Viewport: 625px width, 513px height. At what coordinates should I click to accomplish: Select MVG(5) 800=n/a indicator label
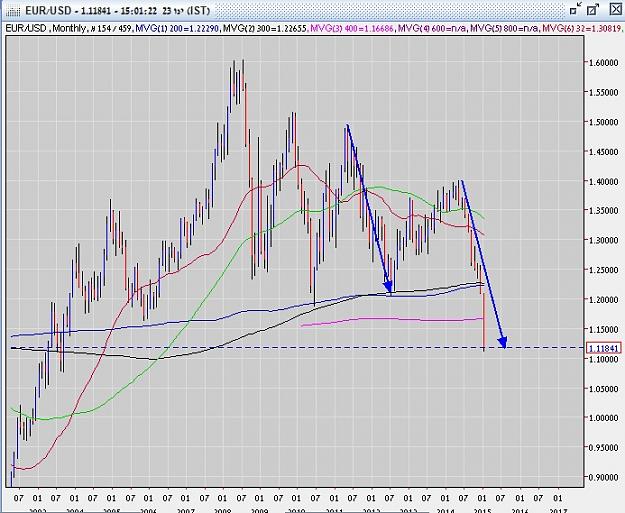[x=505, y=28]
